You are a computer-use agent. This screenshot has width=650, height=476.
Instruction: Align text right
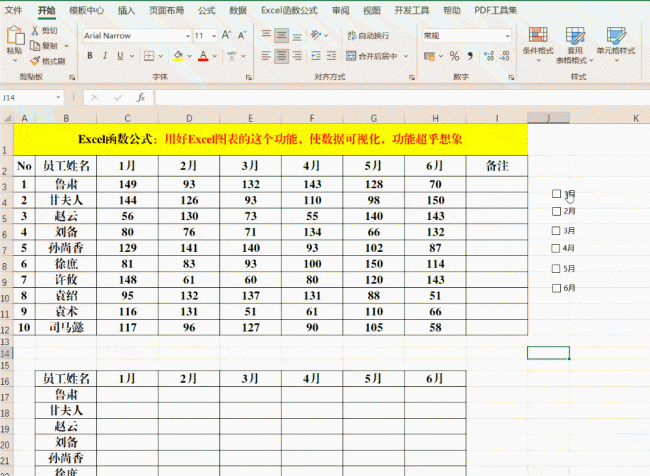pyautogui.click(x=297, y=56)
